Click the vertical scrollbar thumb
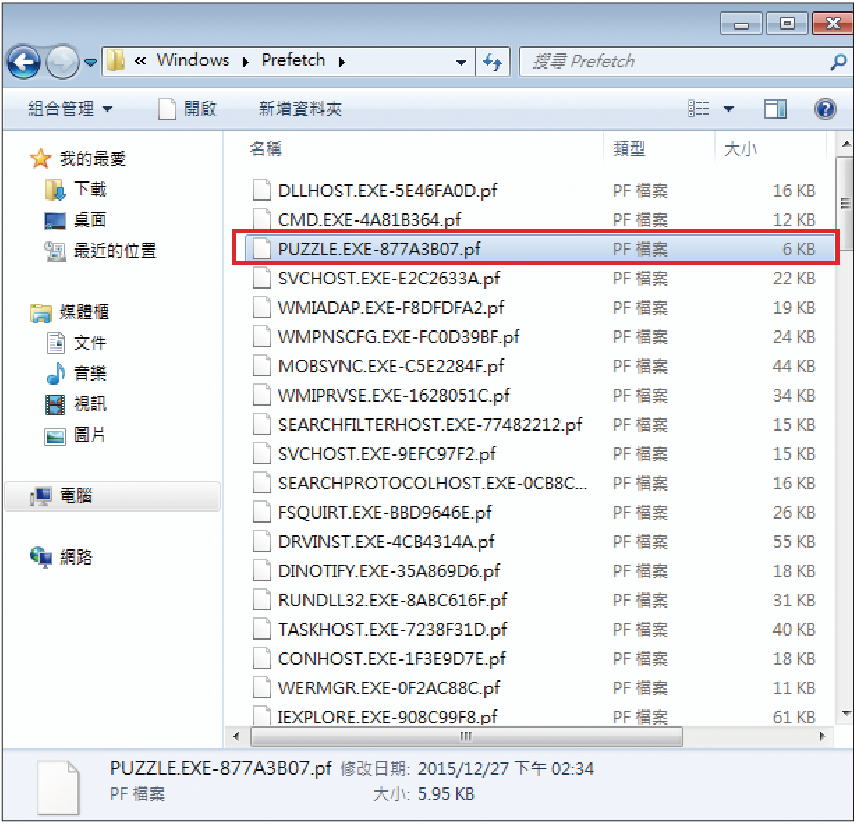The image size is (857, 825). pyautogui.click(x=846, y=203)
